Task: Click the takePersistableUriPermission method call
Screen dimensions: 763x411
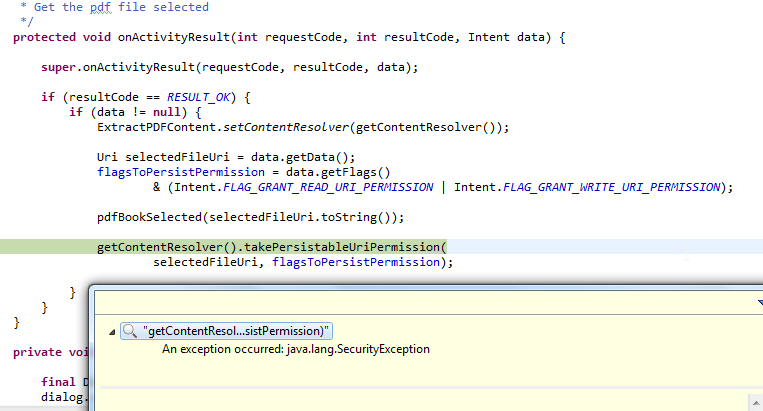Action: coord(343,247)
